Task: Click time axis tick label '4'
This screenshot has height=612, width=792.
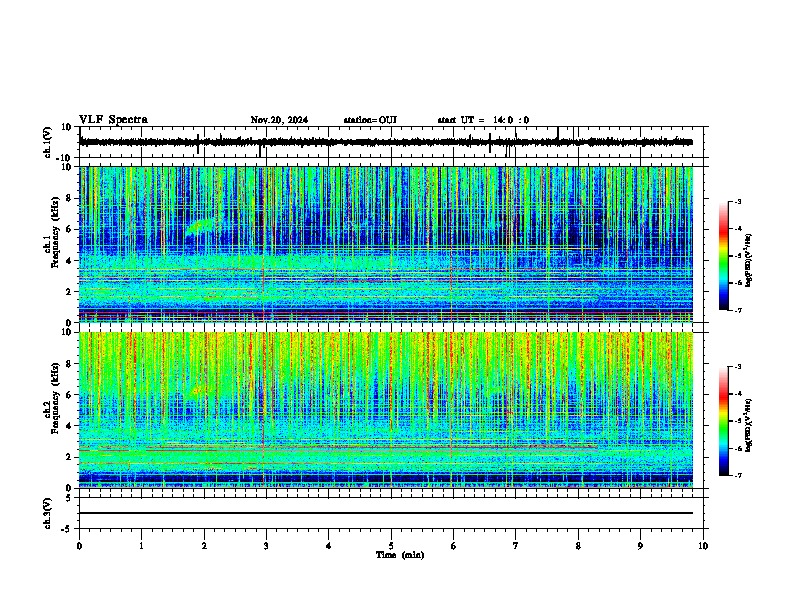Action: tap(329, 546)
